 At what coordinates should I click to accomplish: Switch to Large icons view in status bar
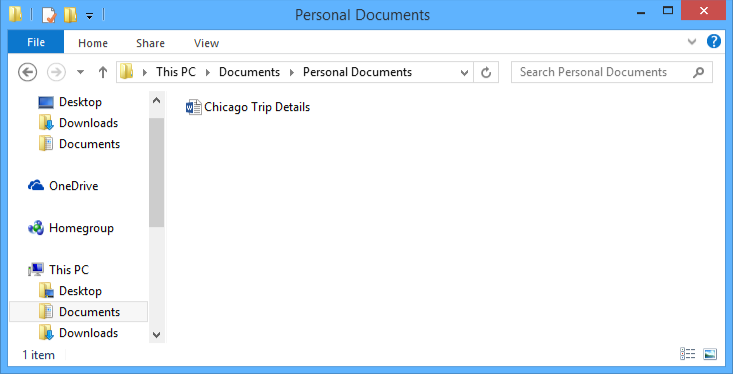710,354
